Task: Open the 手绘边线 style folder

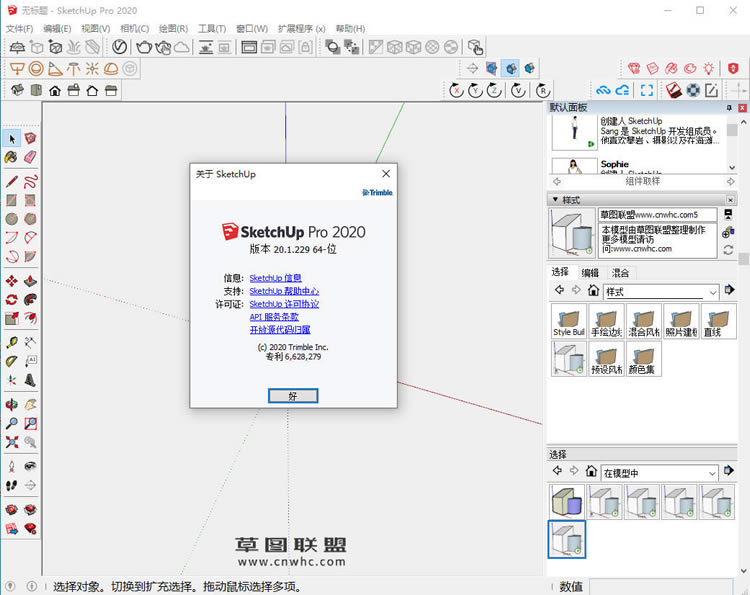Action: (606, 321)
